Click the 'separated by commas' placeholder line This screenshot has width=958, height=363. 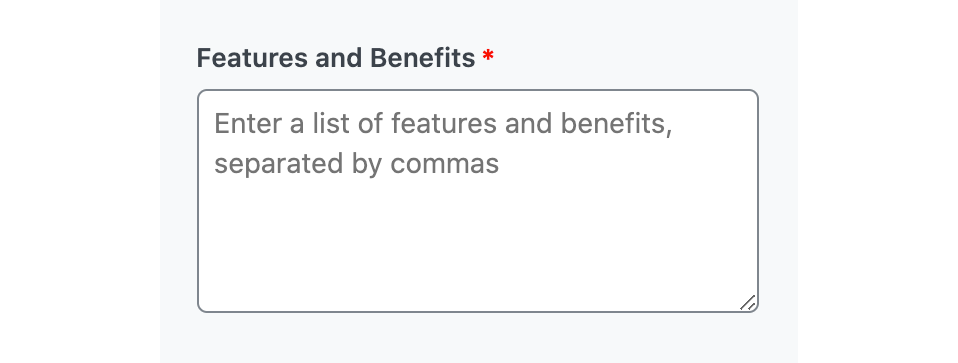[x=357, y=164]
